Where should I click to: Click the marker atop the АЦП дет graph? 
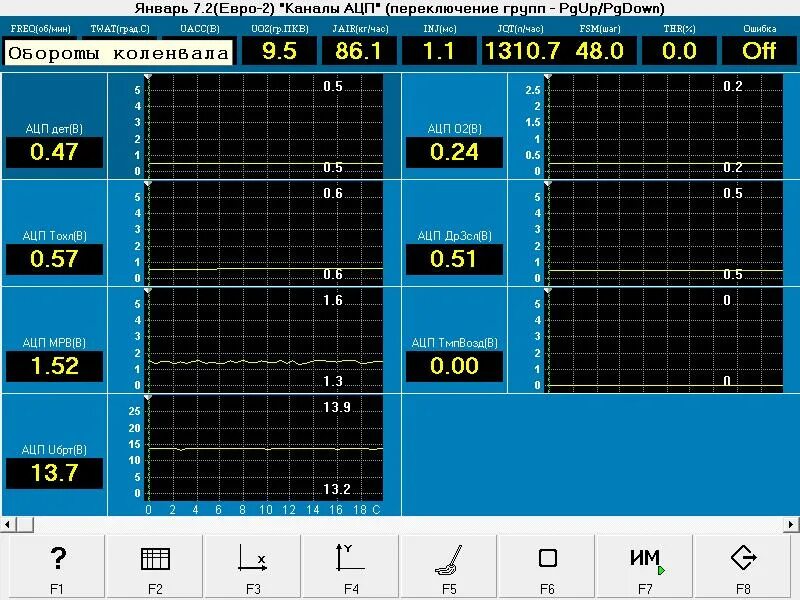coord(148,77)
